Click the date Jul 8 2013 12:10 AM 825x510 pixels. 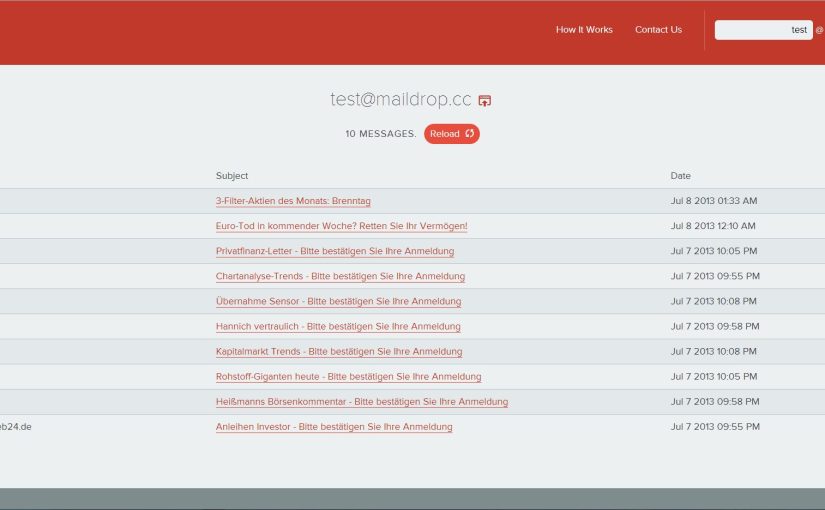coord(713,226)
